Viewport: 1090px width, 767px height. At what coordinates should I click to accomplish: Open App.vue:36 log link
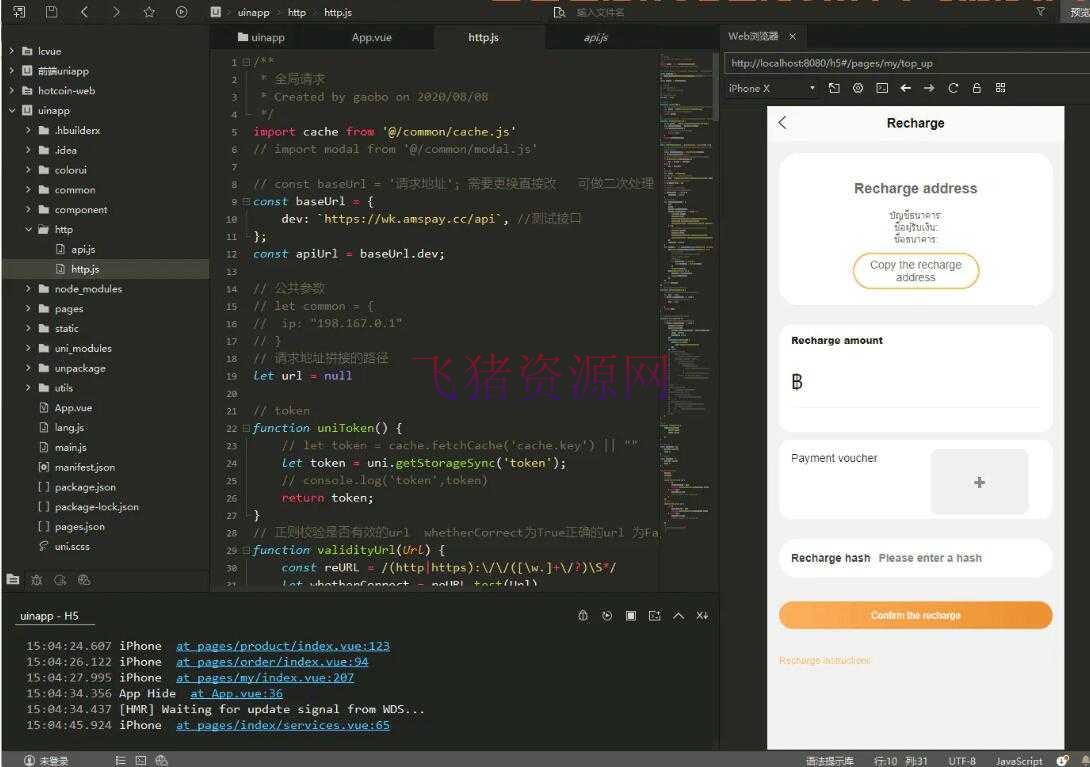236,693
